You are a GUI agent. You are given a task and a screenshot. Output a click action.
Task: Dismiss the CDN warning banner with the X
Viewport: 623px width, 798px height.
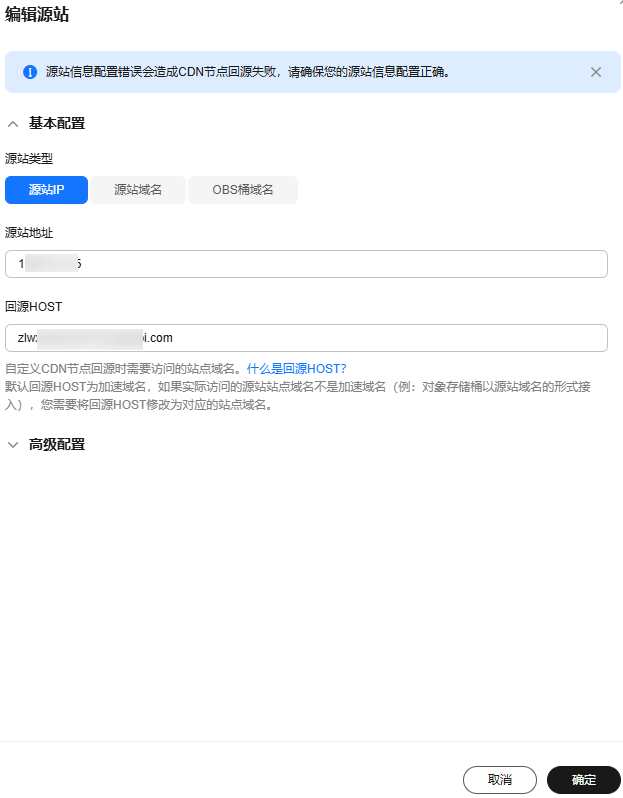tap(596, 72)
